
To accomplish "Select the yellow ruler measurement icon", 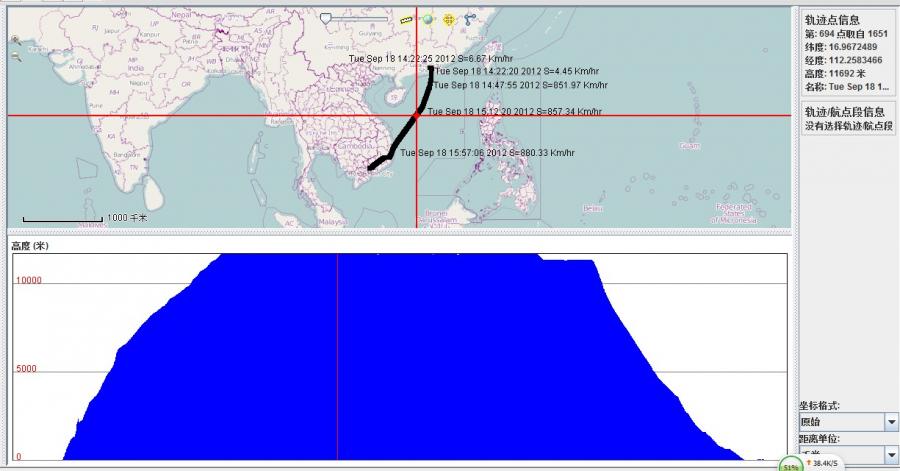I will [406, 20].
